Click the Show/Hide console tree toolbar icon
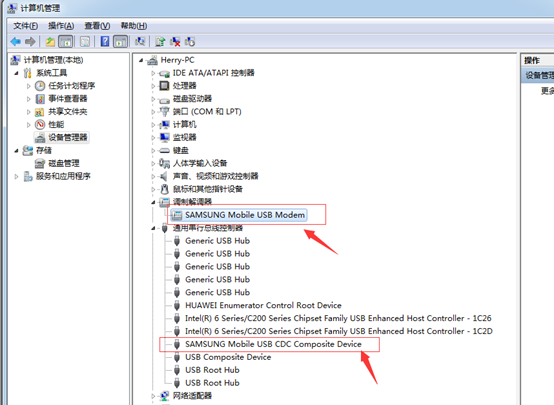 (x=66, y=42)
